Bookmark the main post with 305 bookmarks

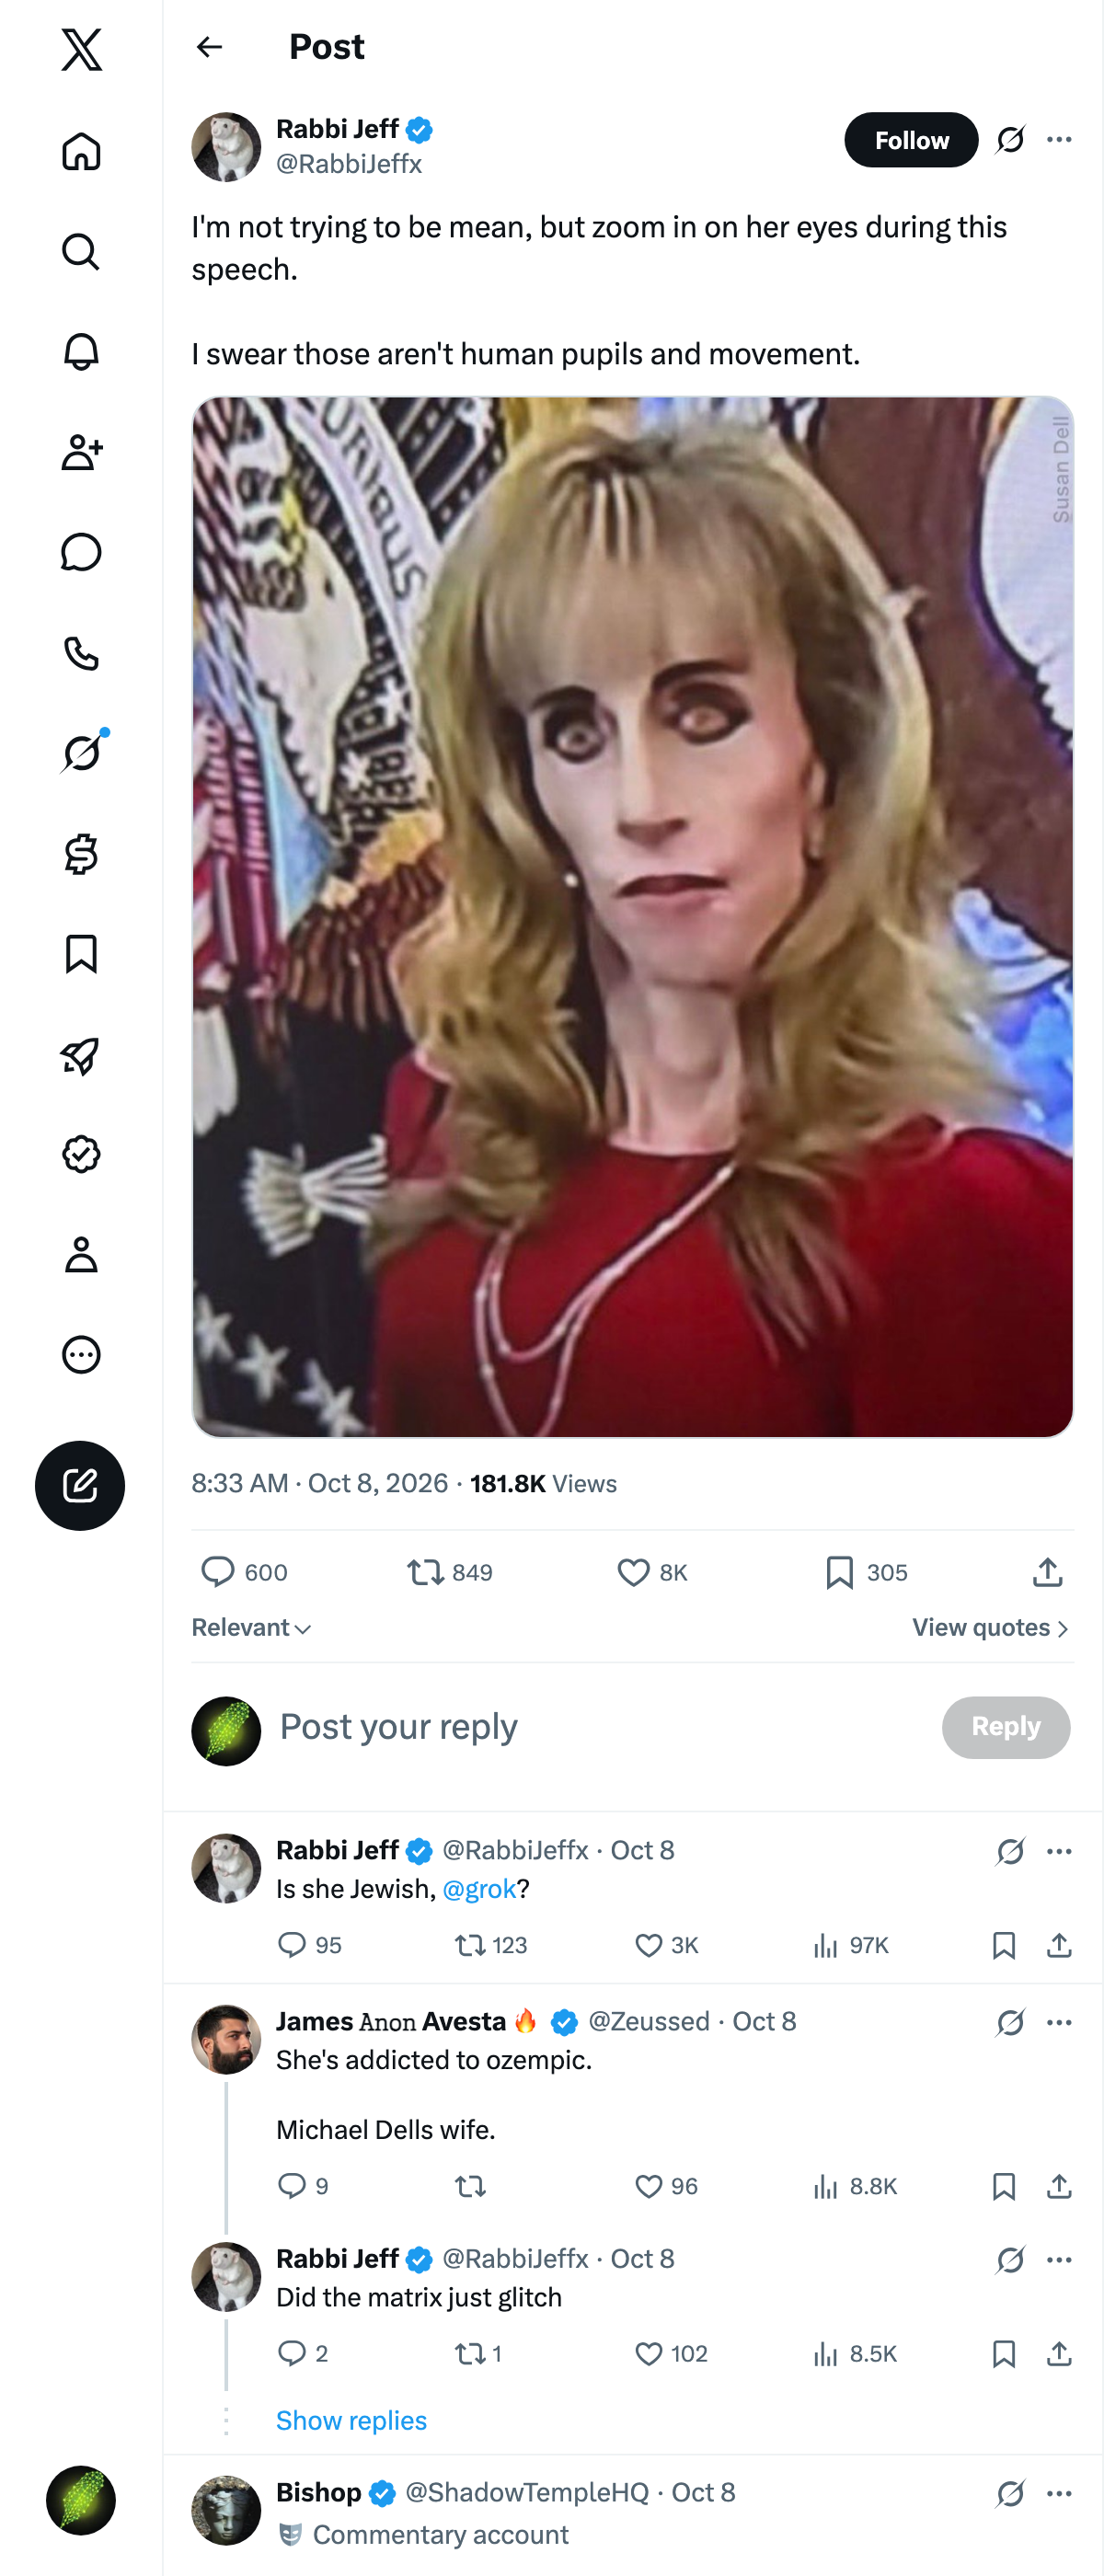[866, 1572]
